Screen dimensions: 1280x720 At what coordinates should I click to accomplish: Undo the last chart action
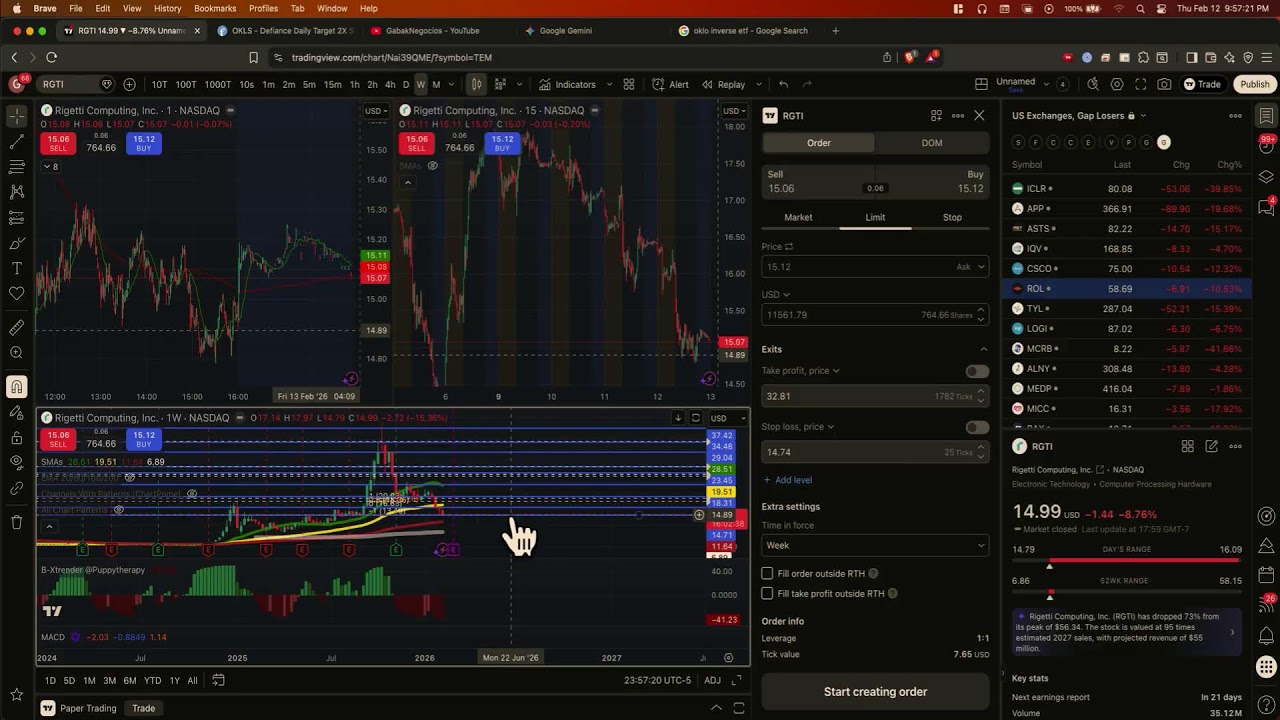[784, 84]
